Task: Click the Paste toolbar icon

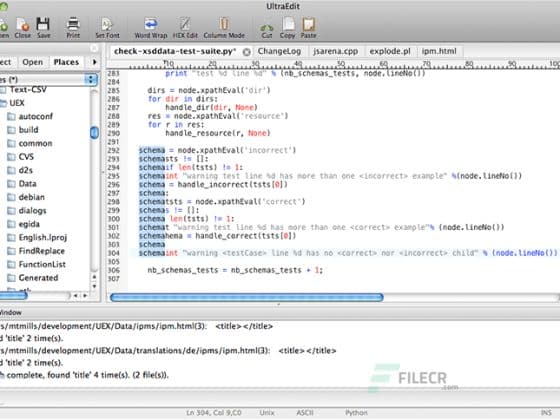Action: click(308, 28)
